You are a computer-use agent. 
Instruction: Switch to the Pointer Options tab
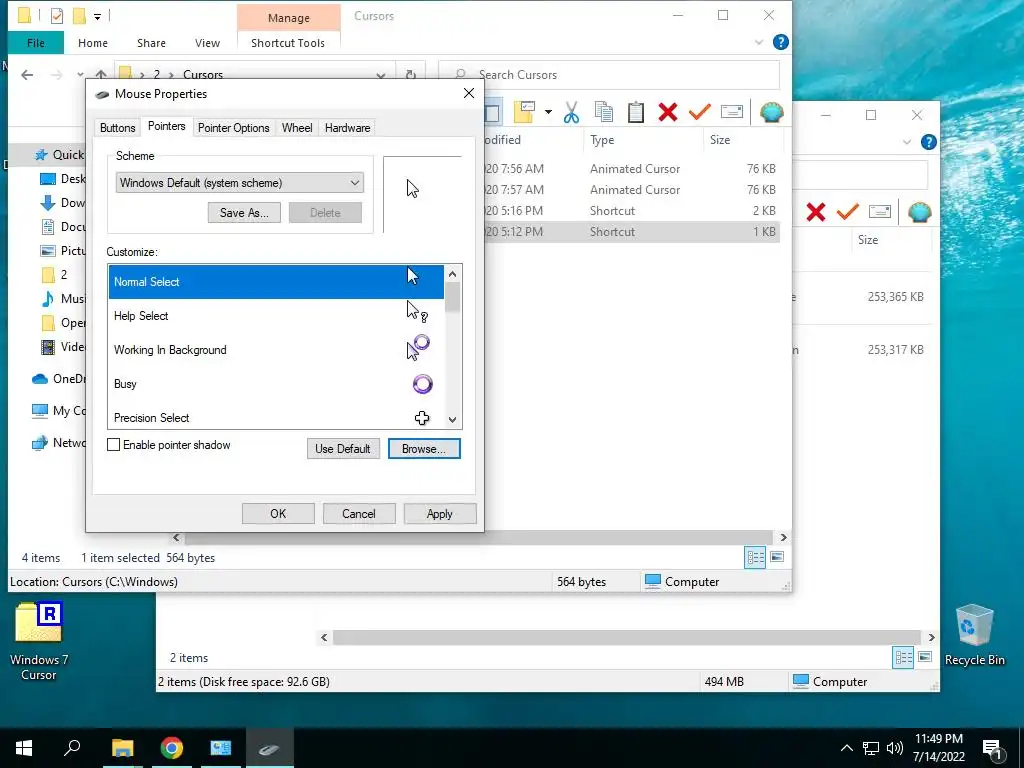[234, 128]
